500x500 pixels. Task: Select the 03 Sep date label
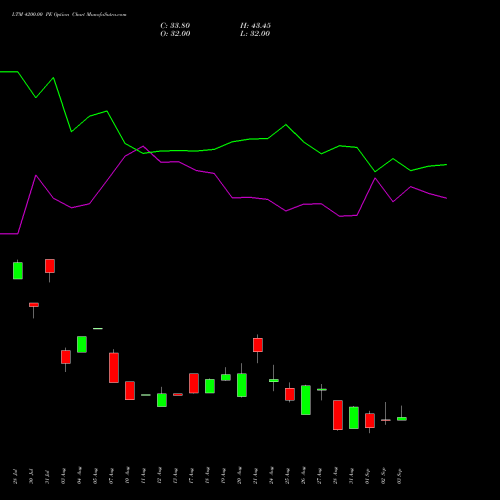coord(399,476)
